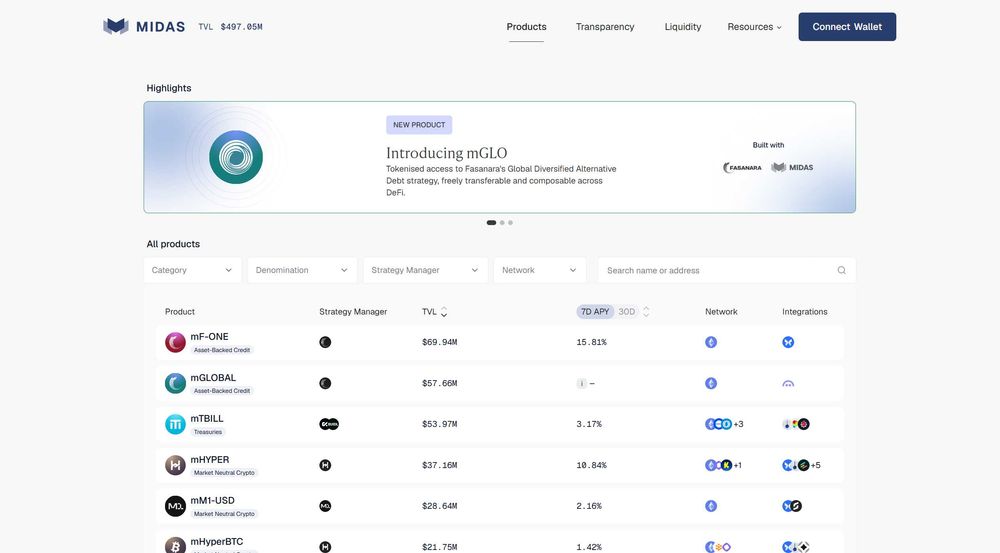
Task: Click the mF-ONE product icon
Action: (x=175, y=343)
